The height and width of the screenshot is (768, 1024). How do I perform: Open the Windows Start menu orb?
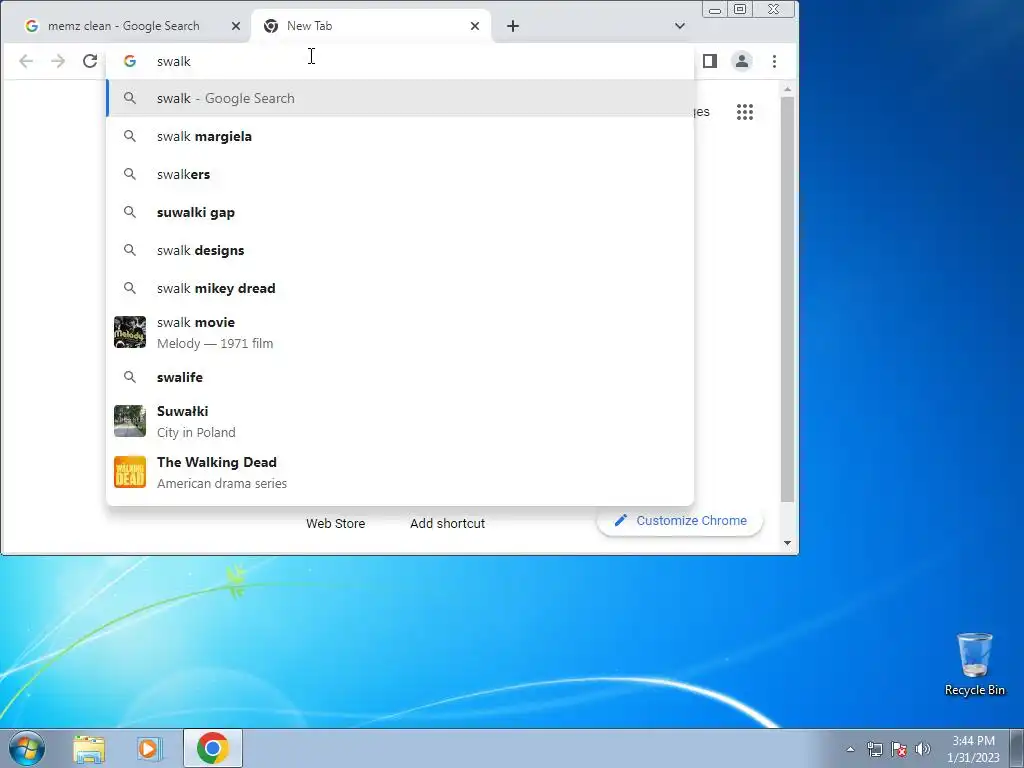(x=27, y=748)
